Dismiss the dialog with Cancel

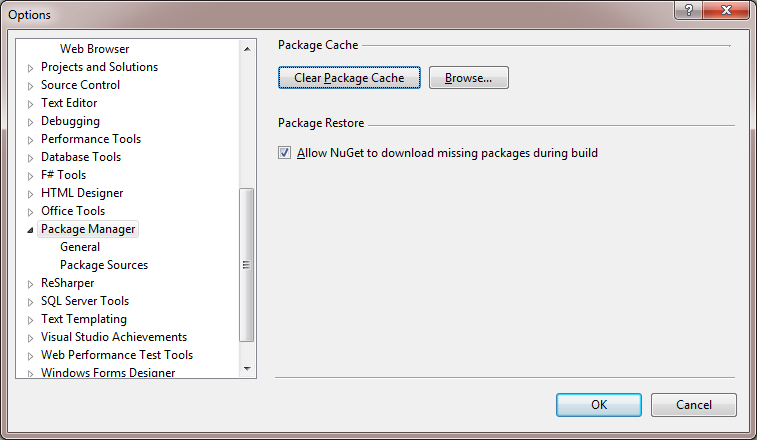[693, 405]
